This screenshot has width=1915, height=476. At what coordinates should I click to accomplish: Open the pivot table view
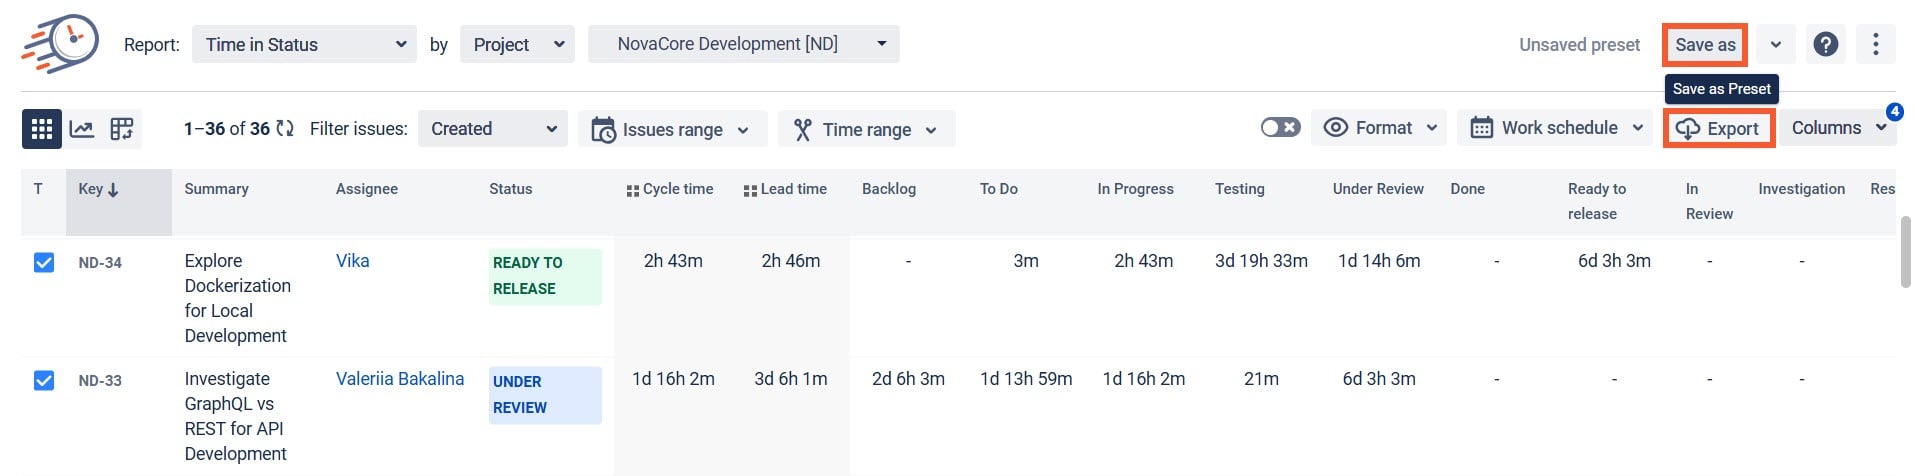122,129
